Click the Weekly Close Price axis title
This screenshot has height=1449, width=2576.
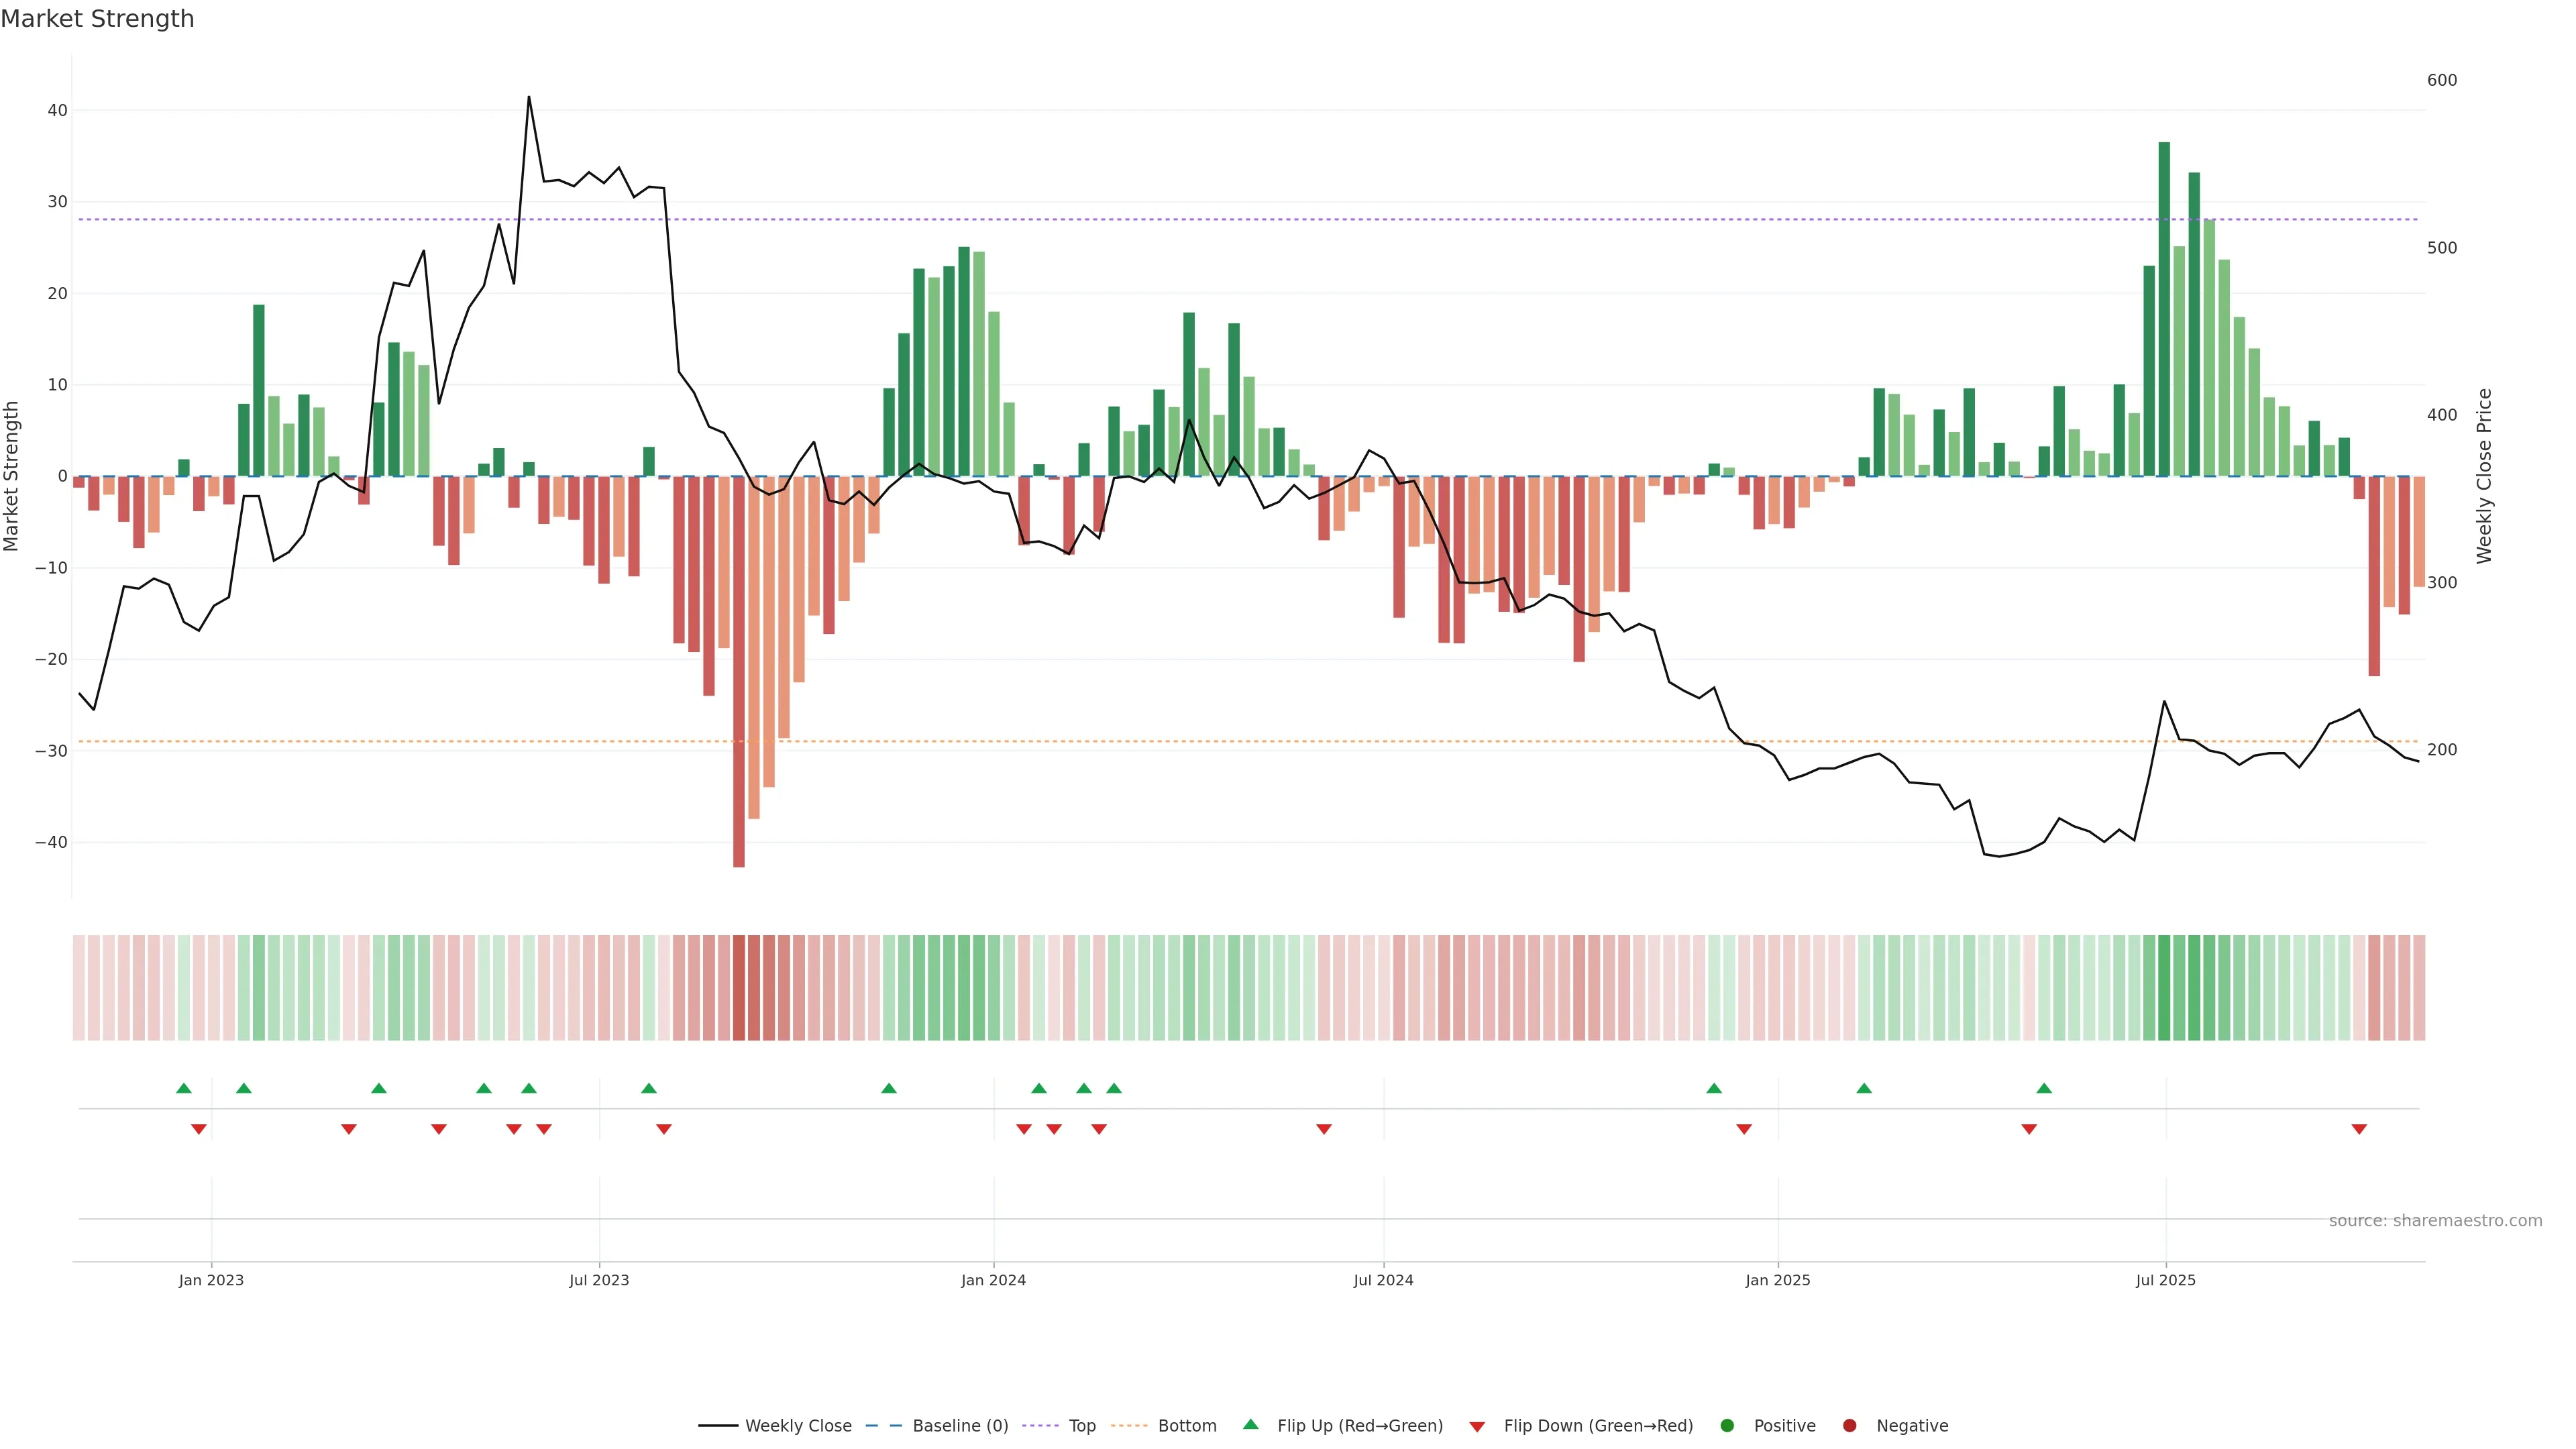pos(2484,476)
